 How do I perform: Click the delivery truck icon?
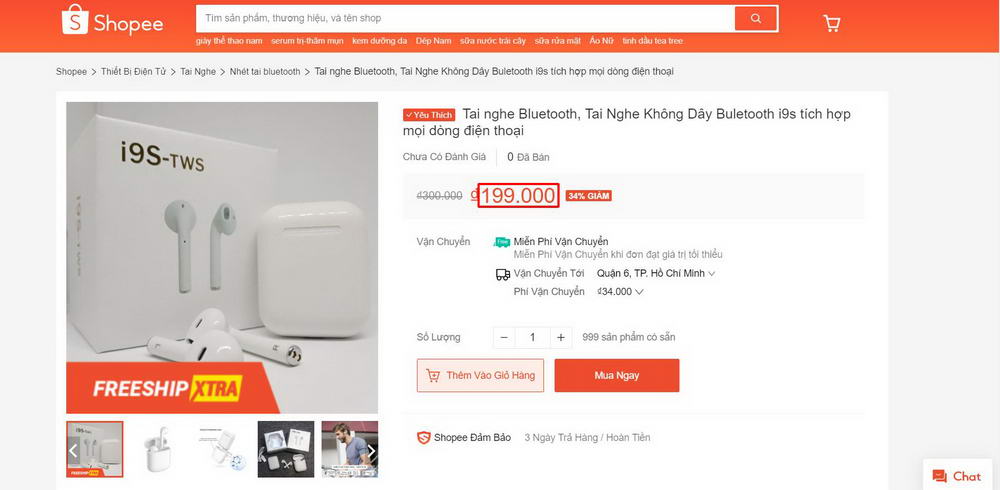[503, 274]
